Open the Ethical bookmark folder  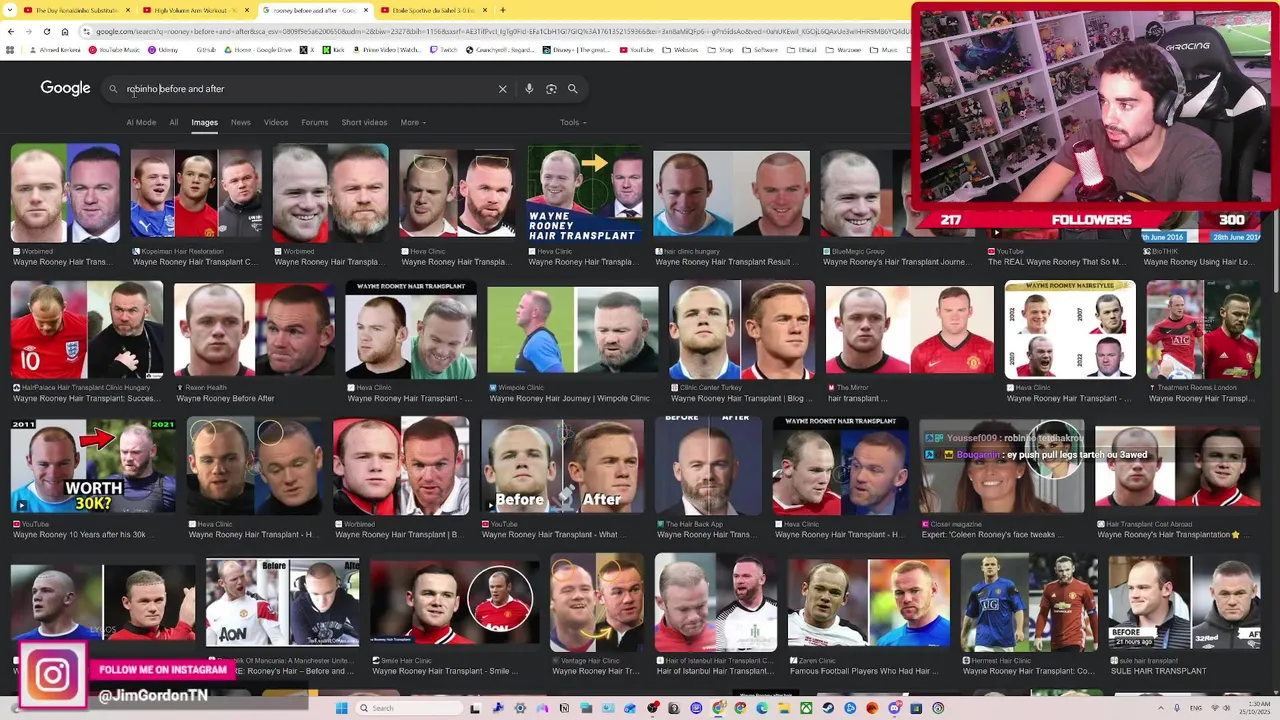[x=801, y=49]
